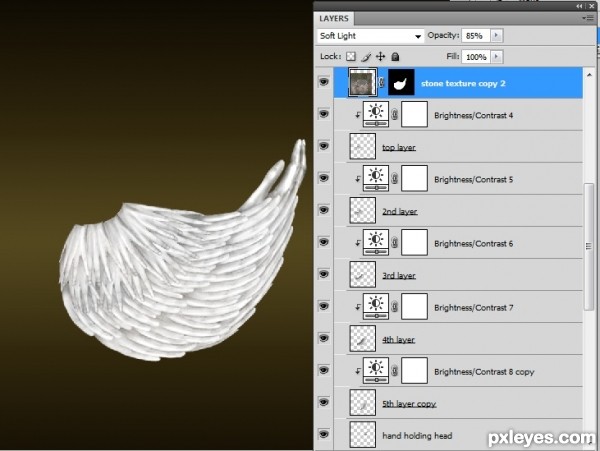Image resolution: width=600 pixels, height=451 pixels.
Task: Select the Brightness/Contrast 6 layer name
Action: [x=473, y=243]
